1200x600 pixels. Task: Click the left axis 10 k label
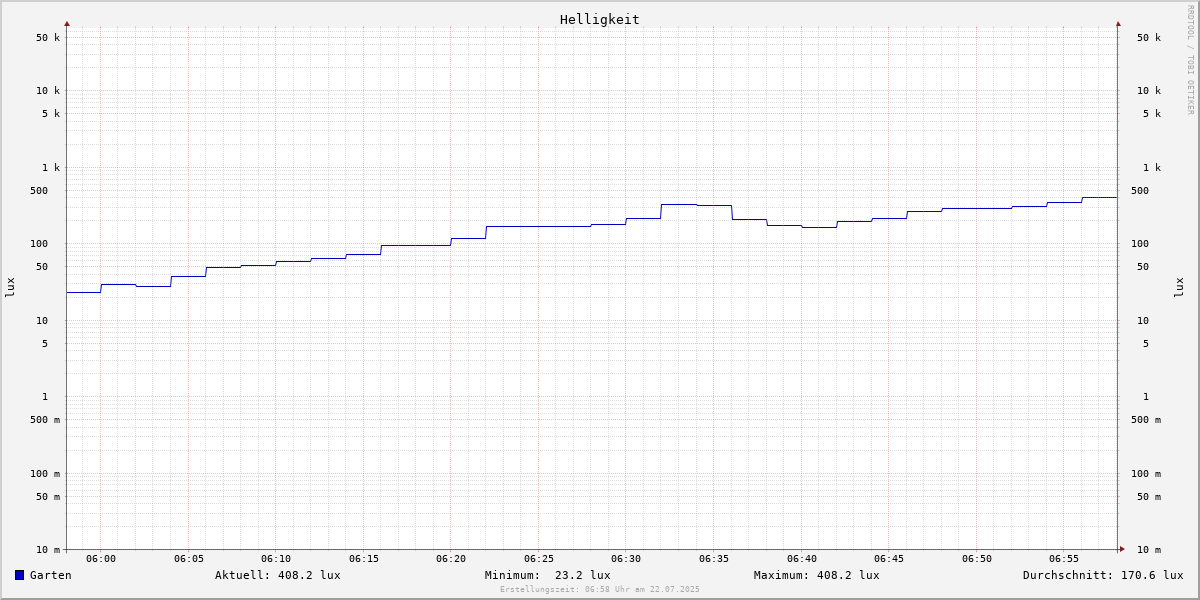48,91
